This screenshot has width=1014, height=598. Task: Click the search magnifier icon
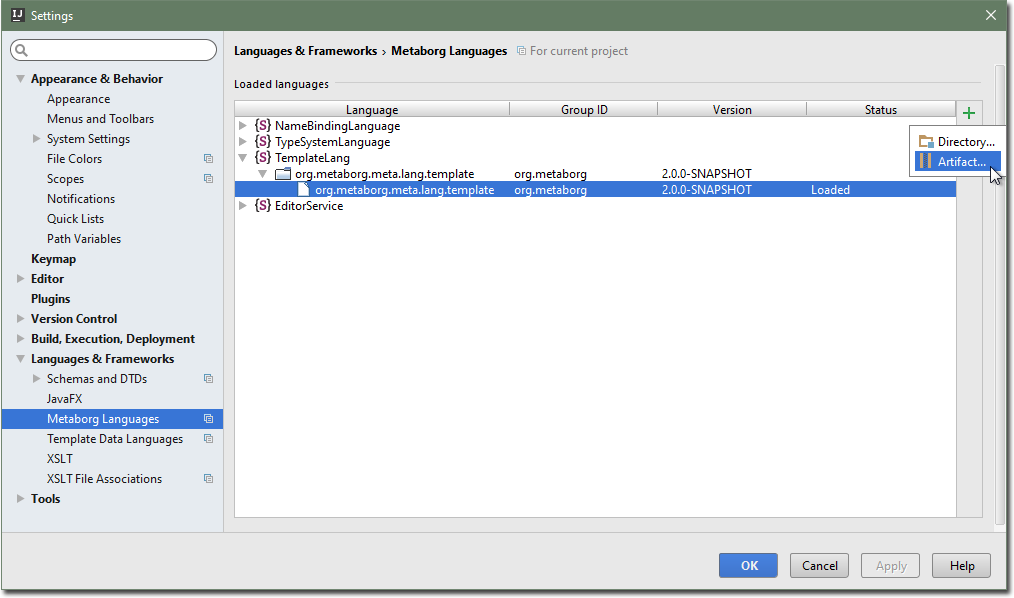coord(21,50)
